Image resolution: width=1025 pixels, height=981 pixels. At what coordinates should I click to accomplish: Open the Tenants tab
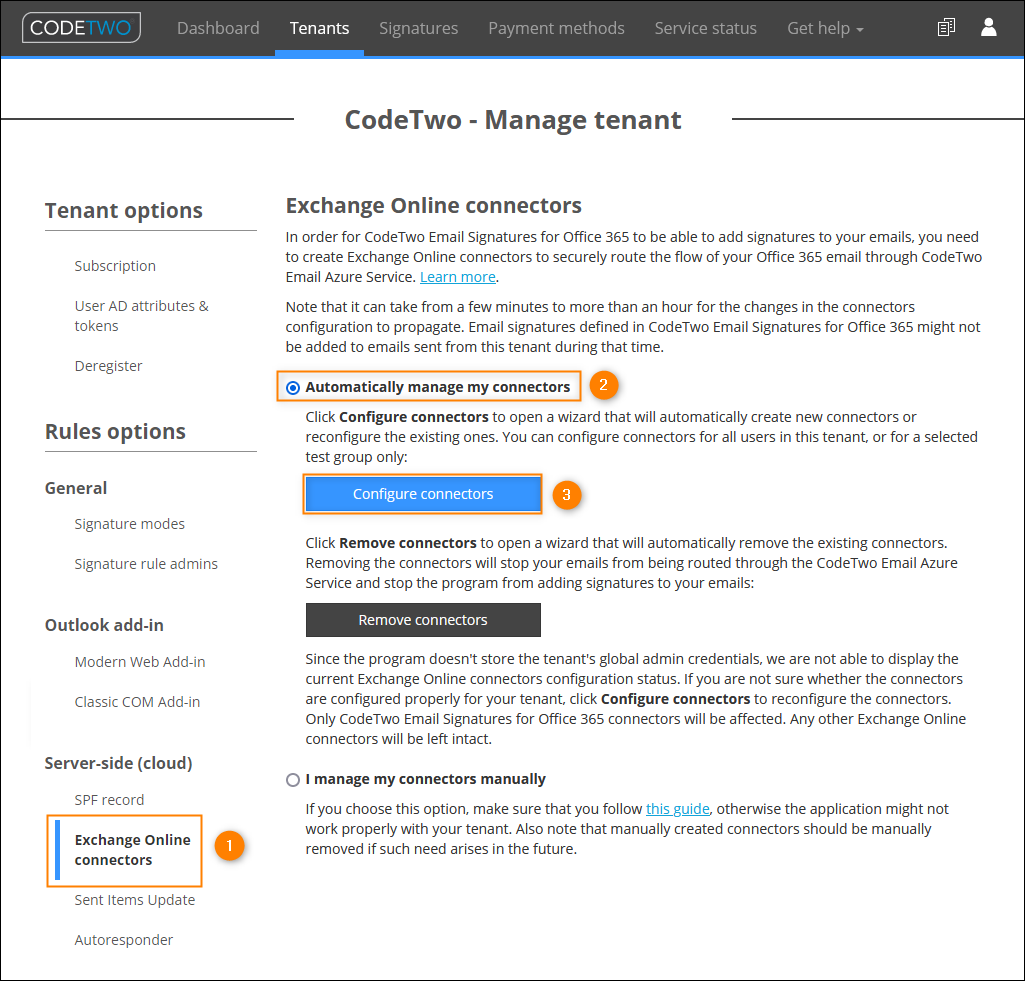click(319, 28)
